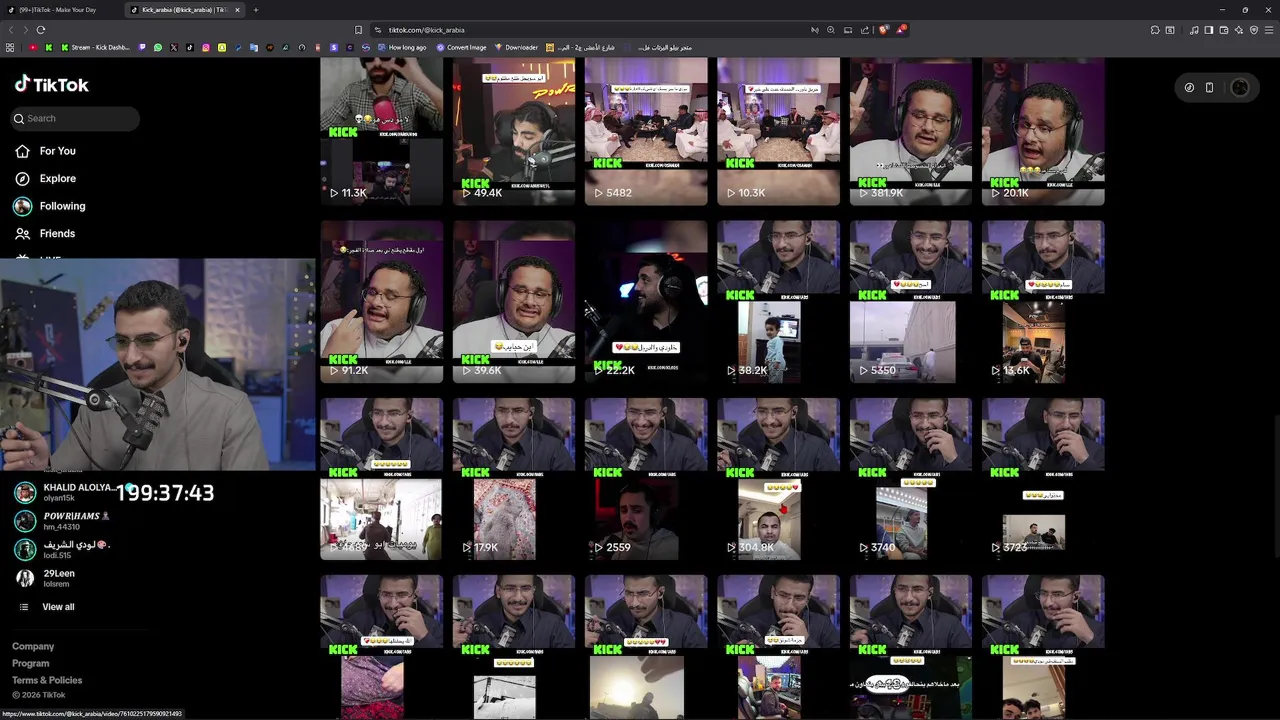Open the video with 304.8K views
This screenshot has height=720, width=1280.
[778, 479]
